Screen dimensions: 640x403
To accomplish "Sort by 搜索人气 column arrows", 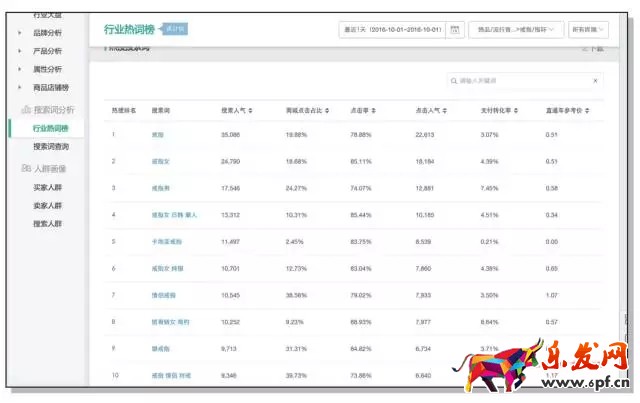I will pyautogui.click(x=258, y=108).
